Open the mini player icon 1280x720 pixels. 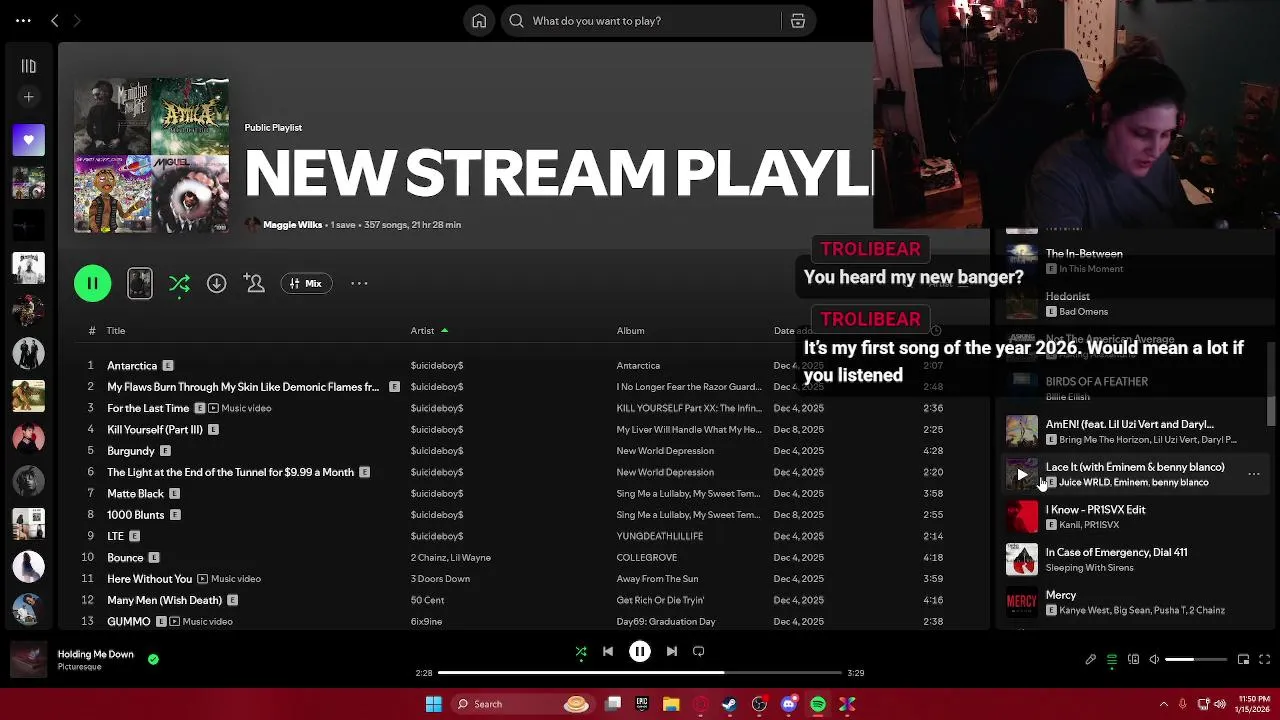pyautogui.click(x=1243, y=659)
